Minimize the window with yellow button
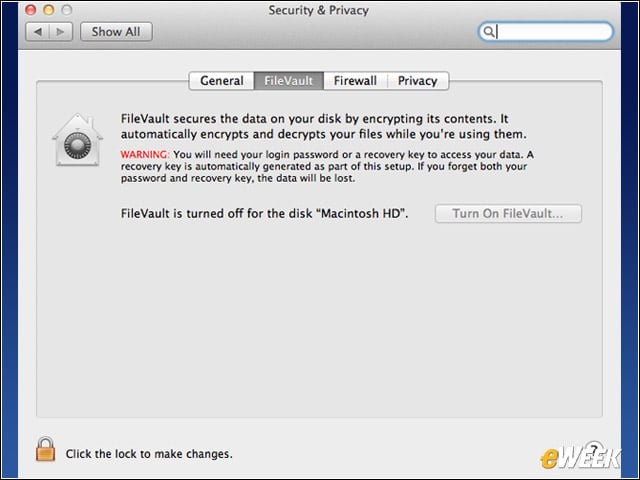 coord(49,10)
